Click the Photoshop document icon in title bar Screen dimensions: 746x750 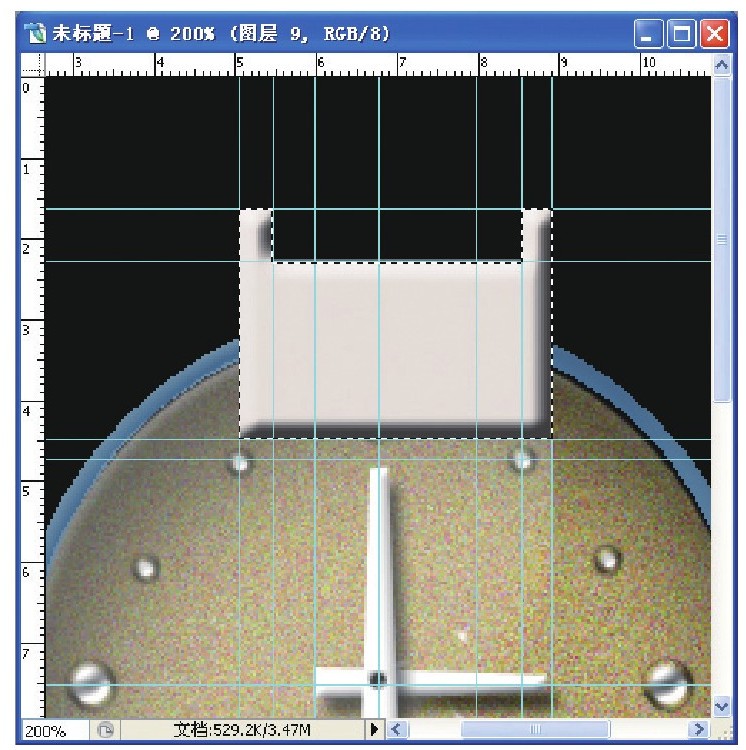click(x=36, y=34)
